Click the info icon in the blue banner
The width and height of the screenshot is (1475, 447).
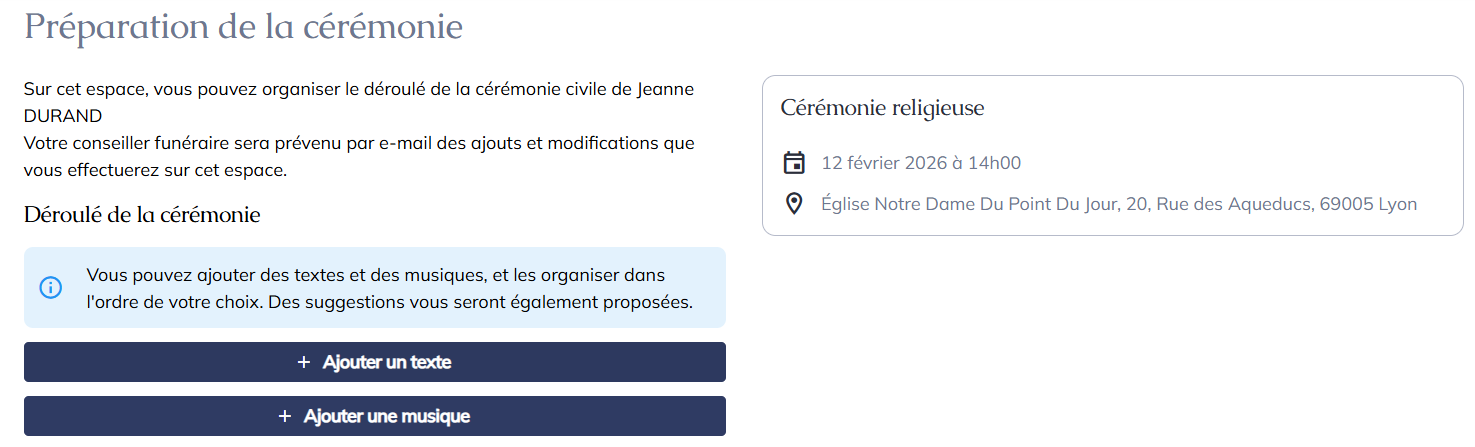click(50, 288)
